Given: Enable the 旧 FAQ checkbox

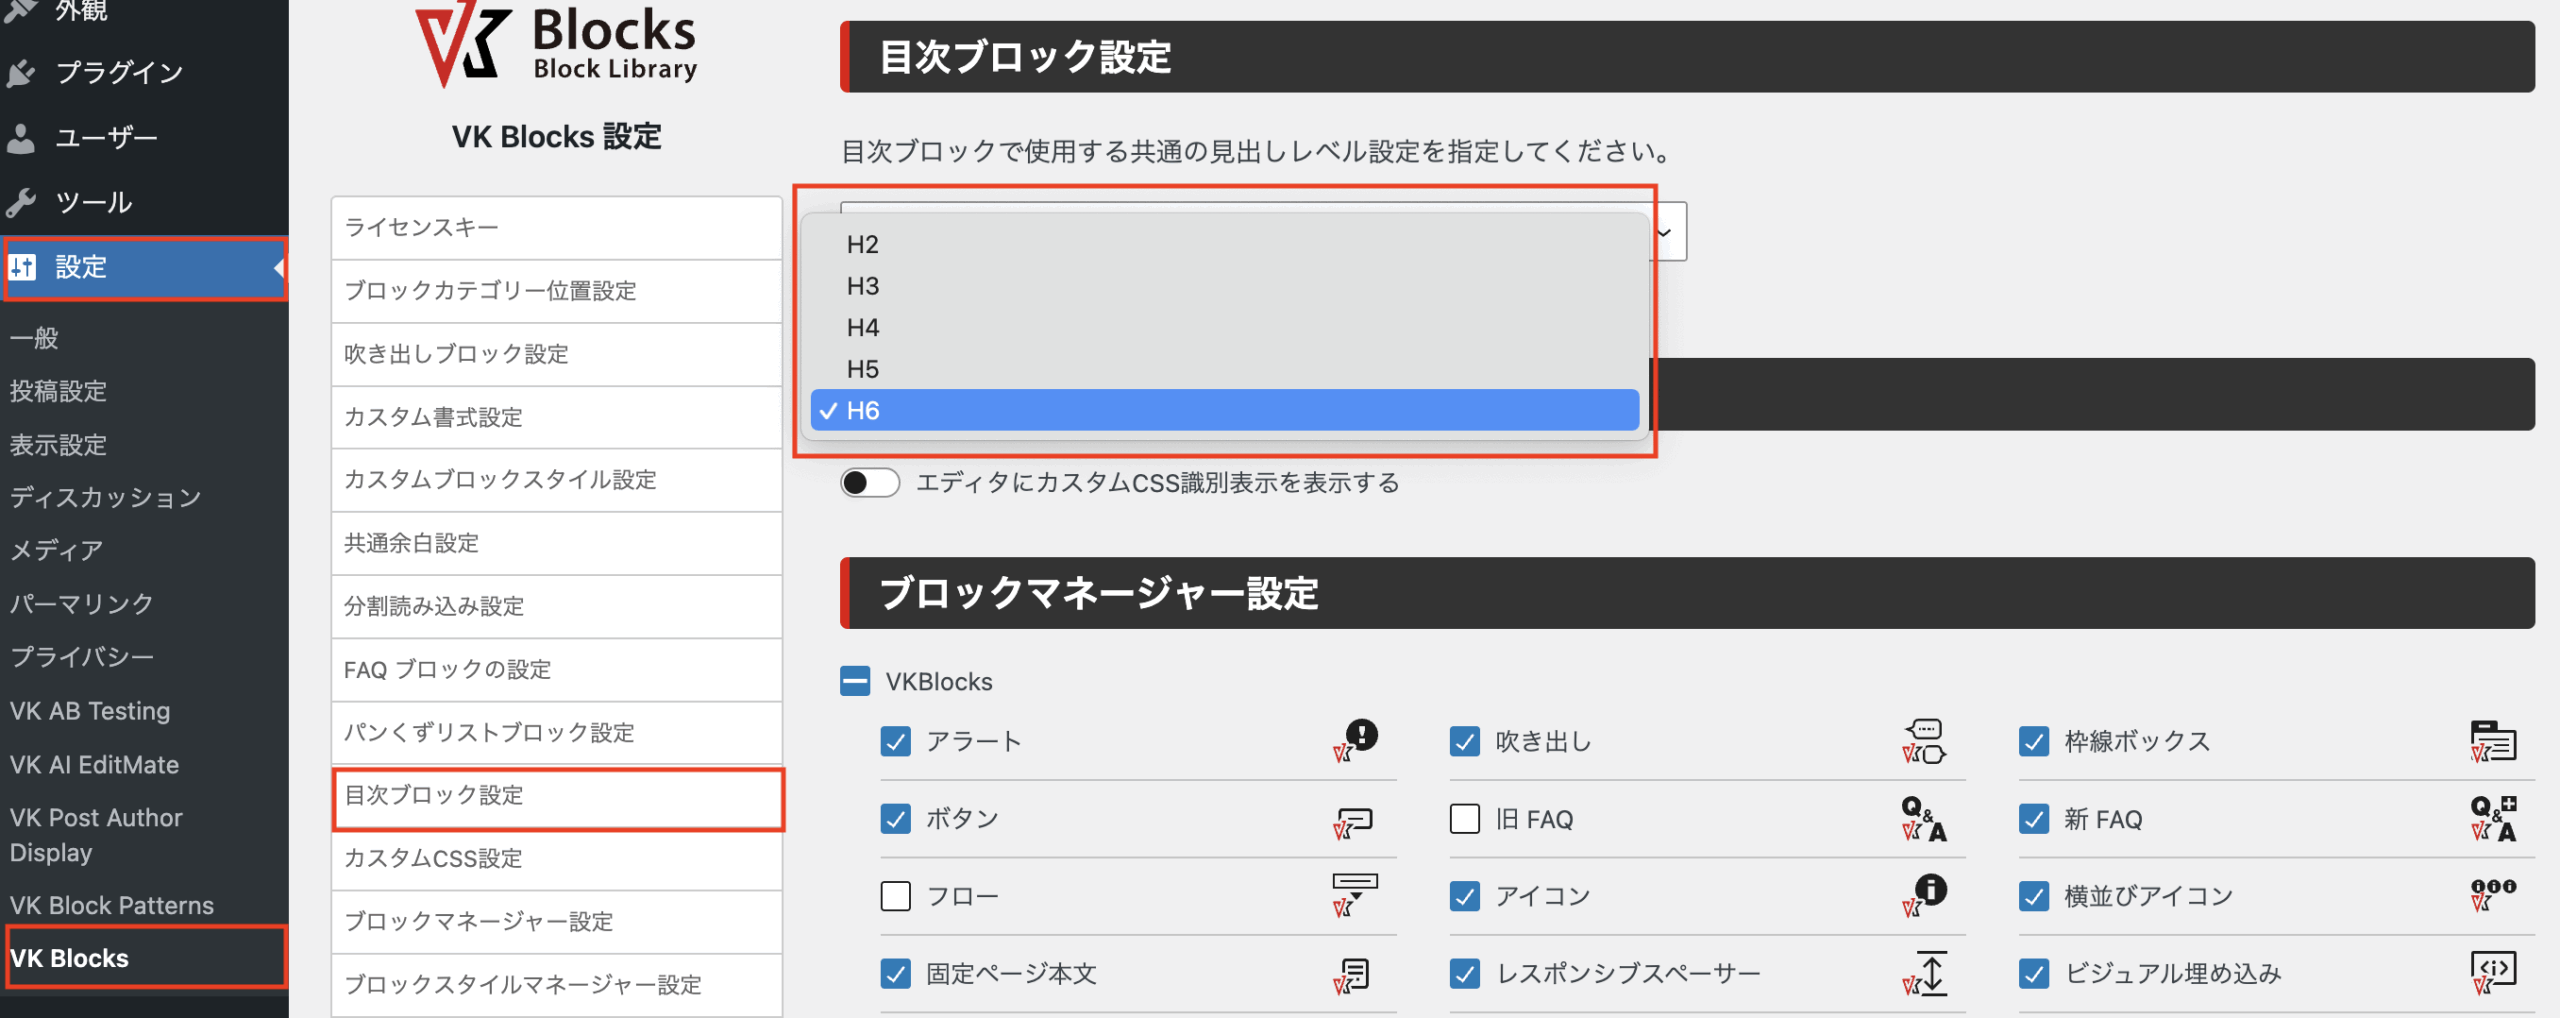Looking at the screenshot, I should click(1464, 818).
